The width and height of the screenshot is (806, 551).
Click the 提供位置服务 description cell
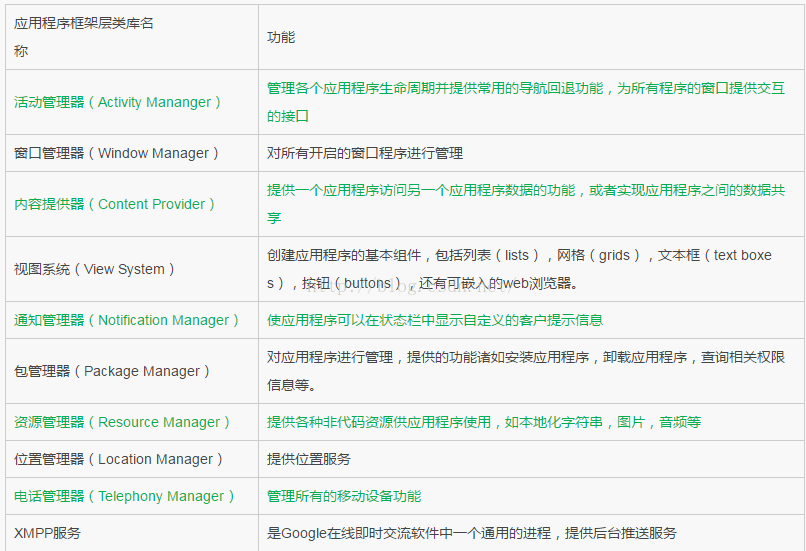tap(309, 459)
